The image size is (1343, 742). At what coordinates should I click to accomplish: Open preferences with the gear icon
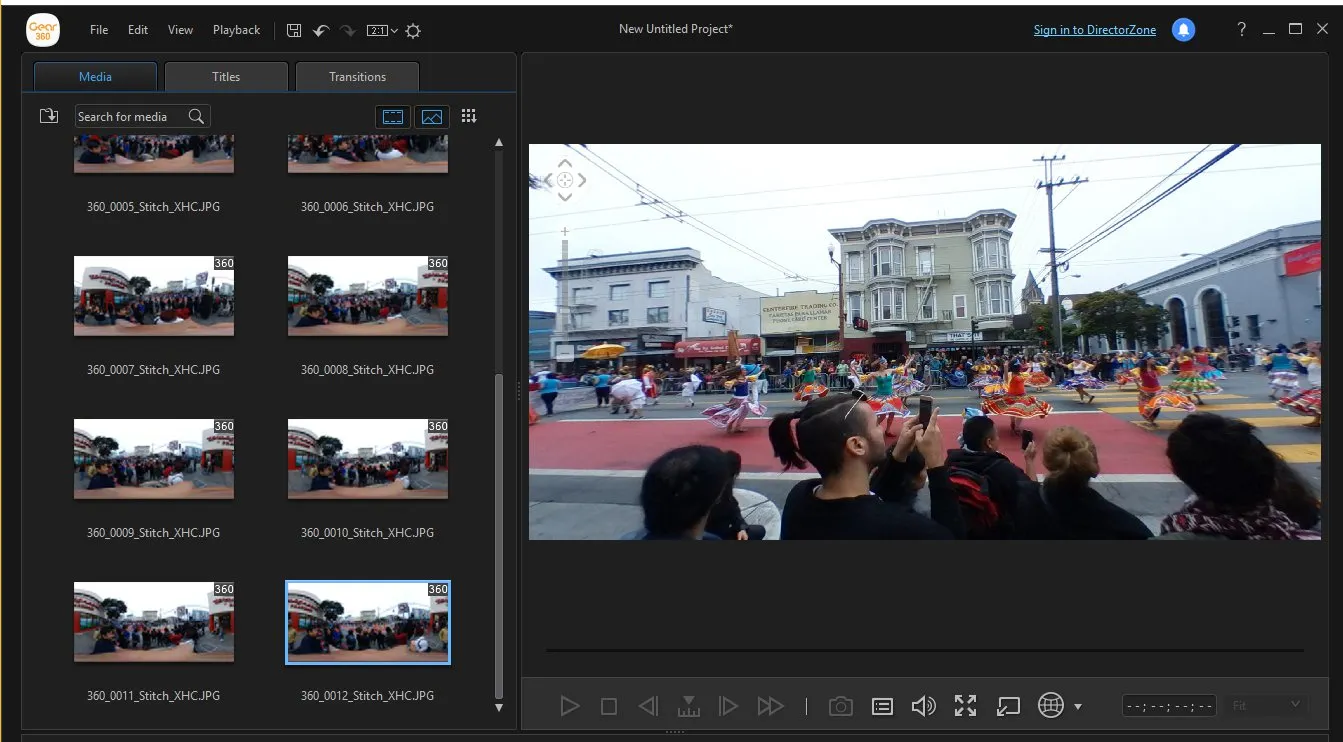[x=413, y=31]
